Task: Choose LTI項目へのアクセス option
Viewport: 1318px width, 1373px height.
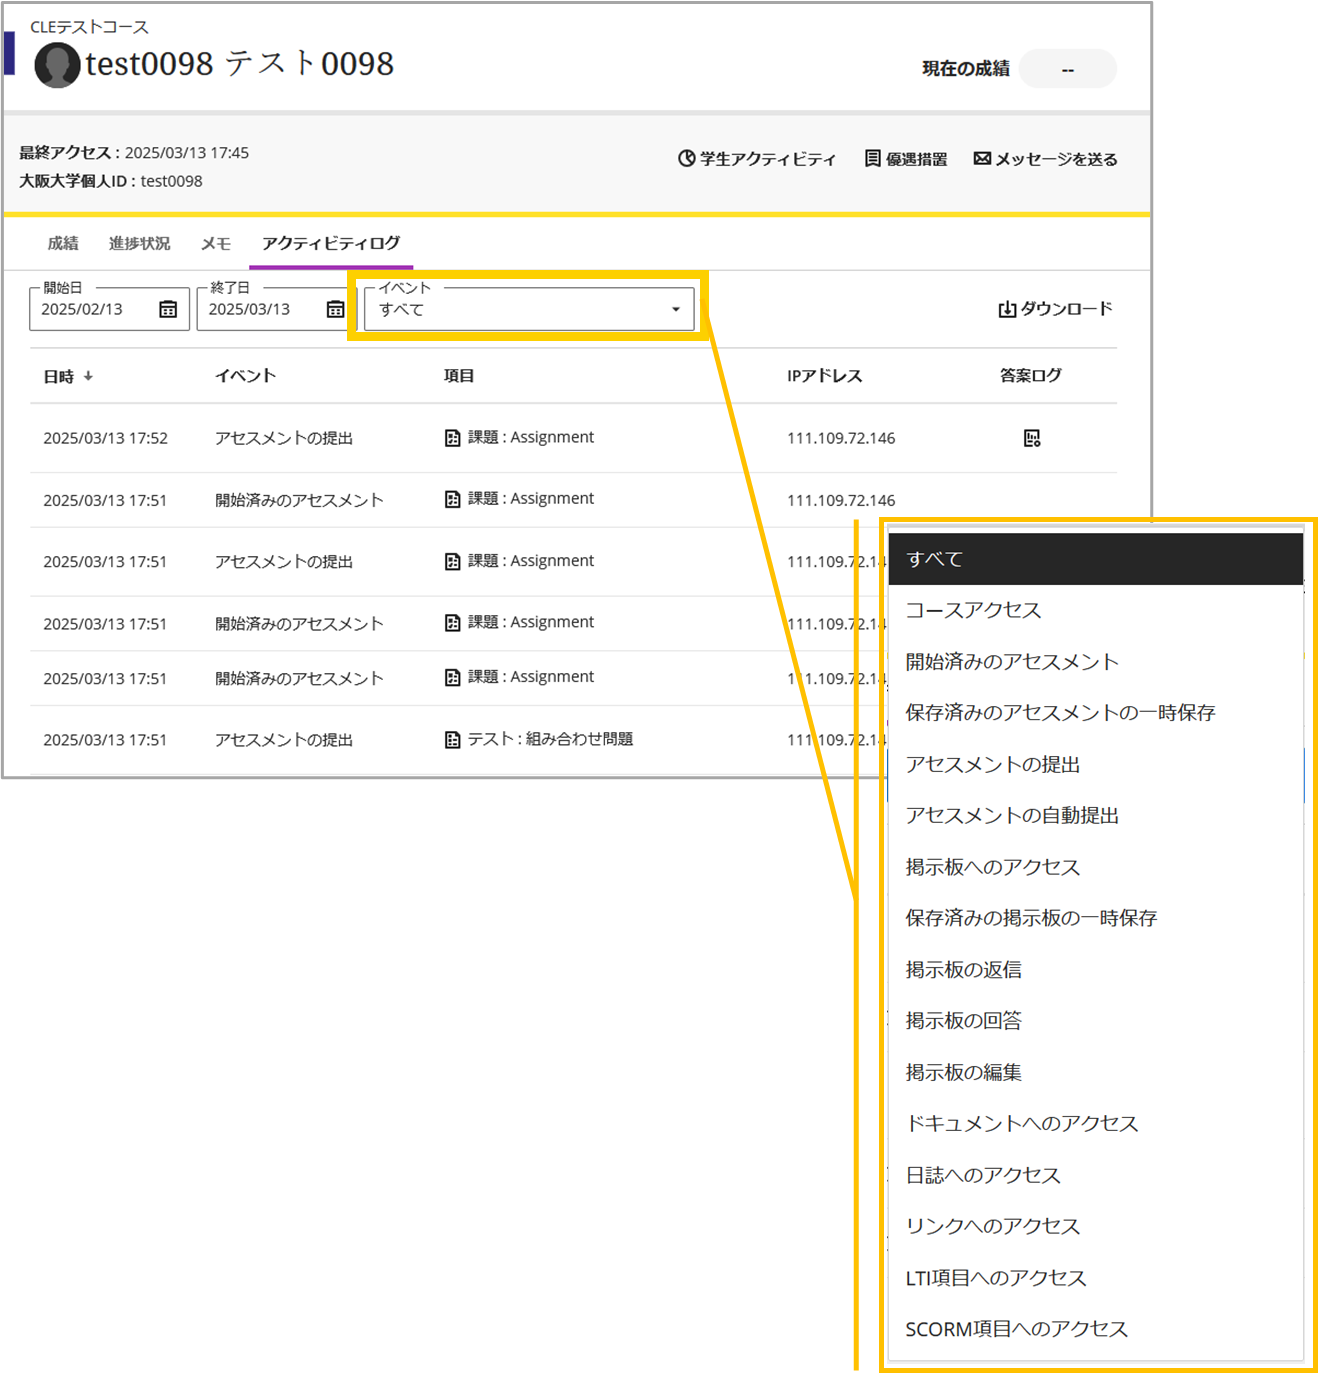Action: (1096, 1278)
